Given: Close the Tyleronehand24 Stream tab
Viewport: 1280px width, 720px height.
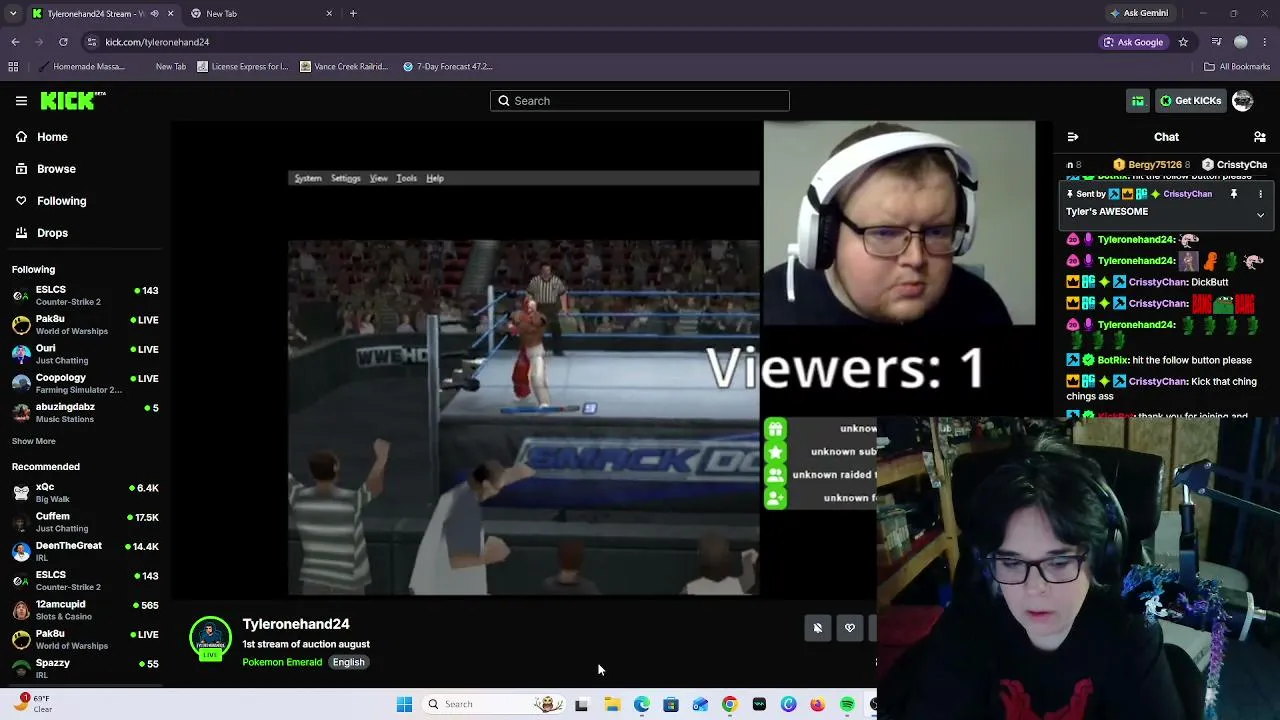Looking at the screenshot, I should point(170,14).
